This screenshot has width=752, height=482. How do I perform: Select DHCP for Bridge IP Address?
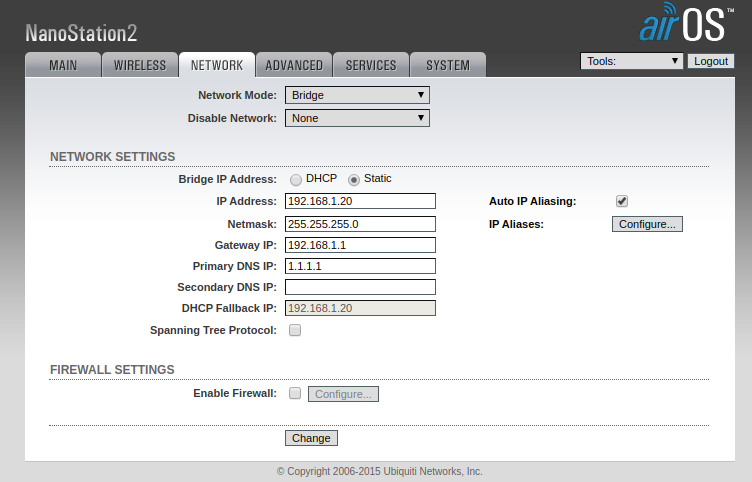point(296,180)
